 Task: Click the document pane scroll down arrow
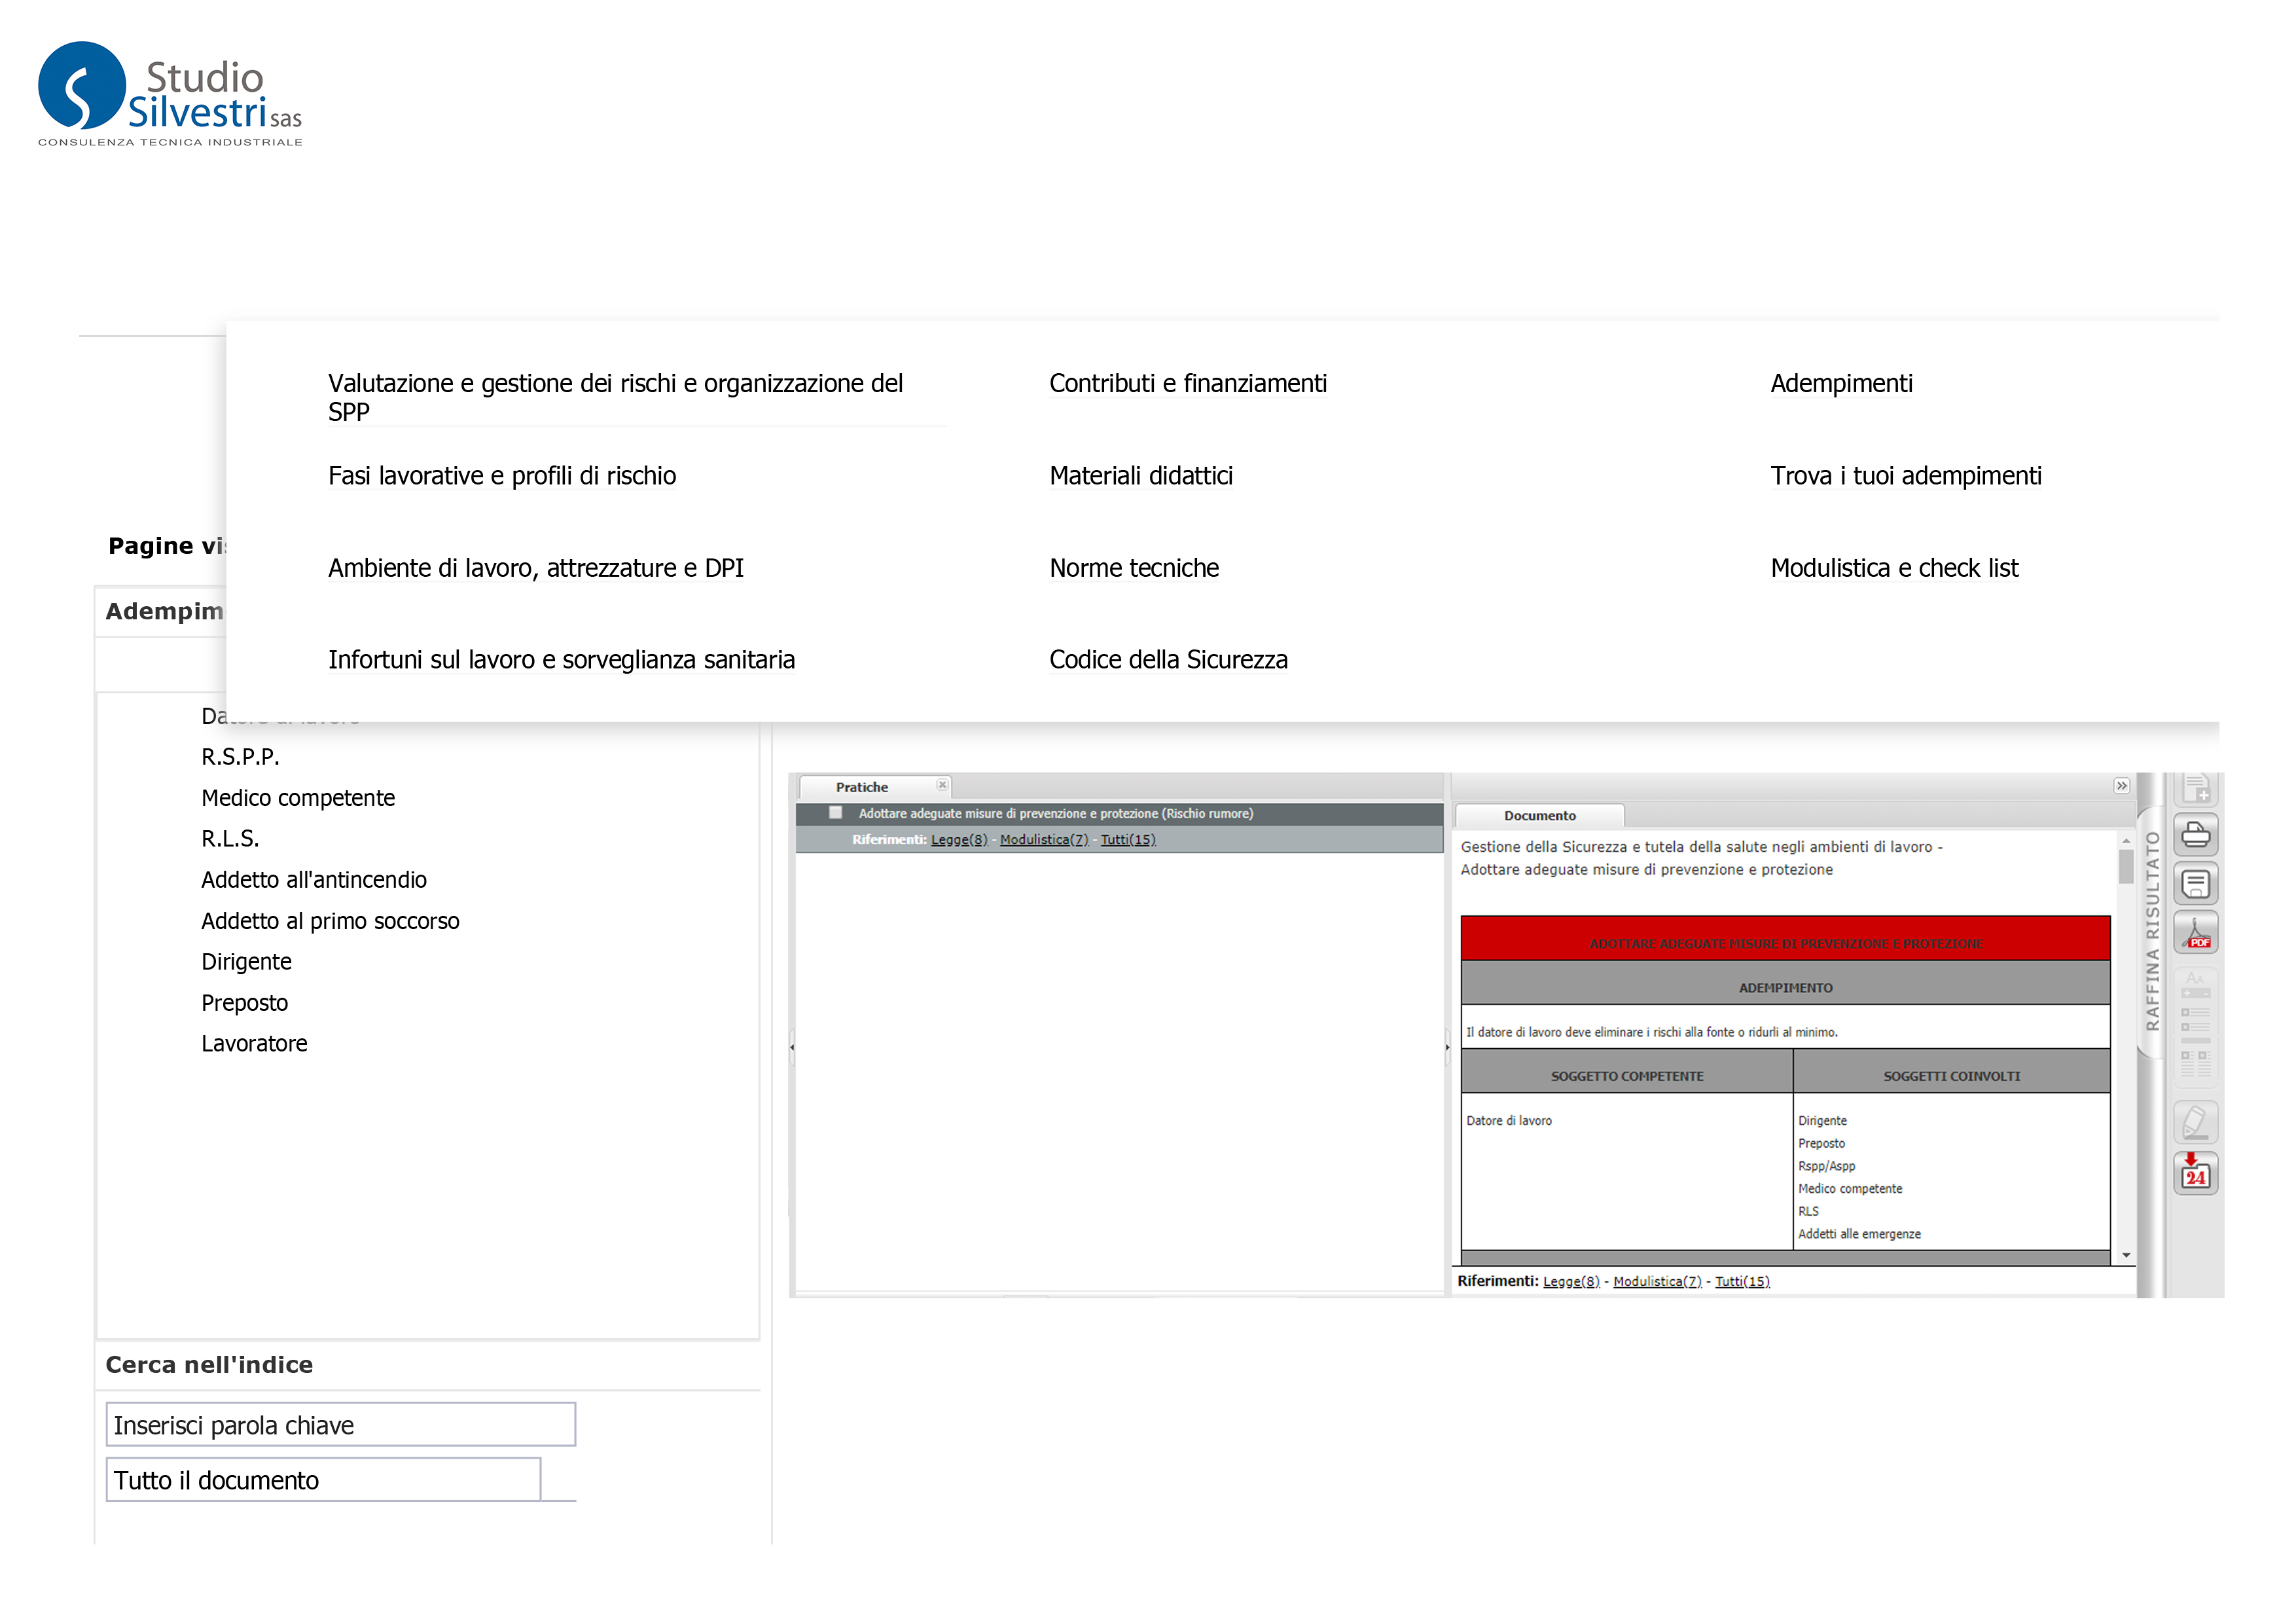pos(2126,1255)
